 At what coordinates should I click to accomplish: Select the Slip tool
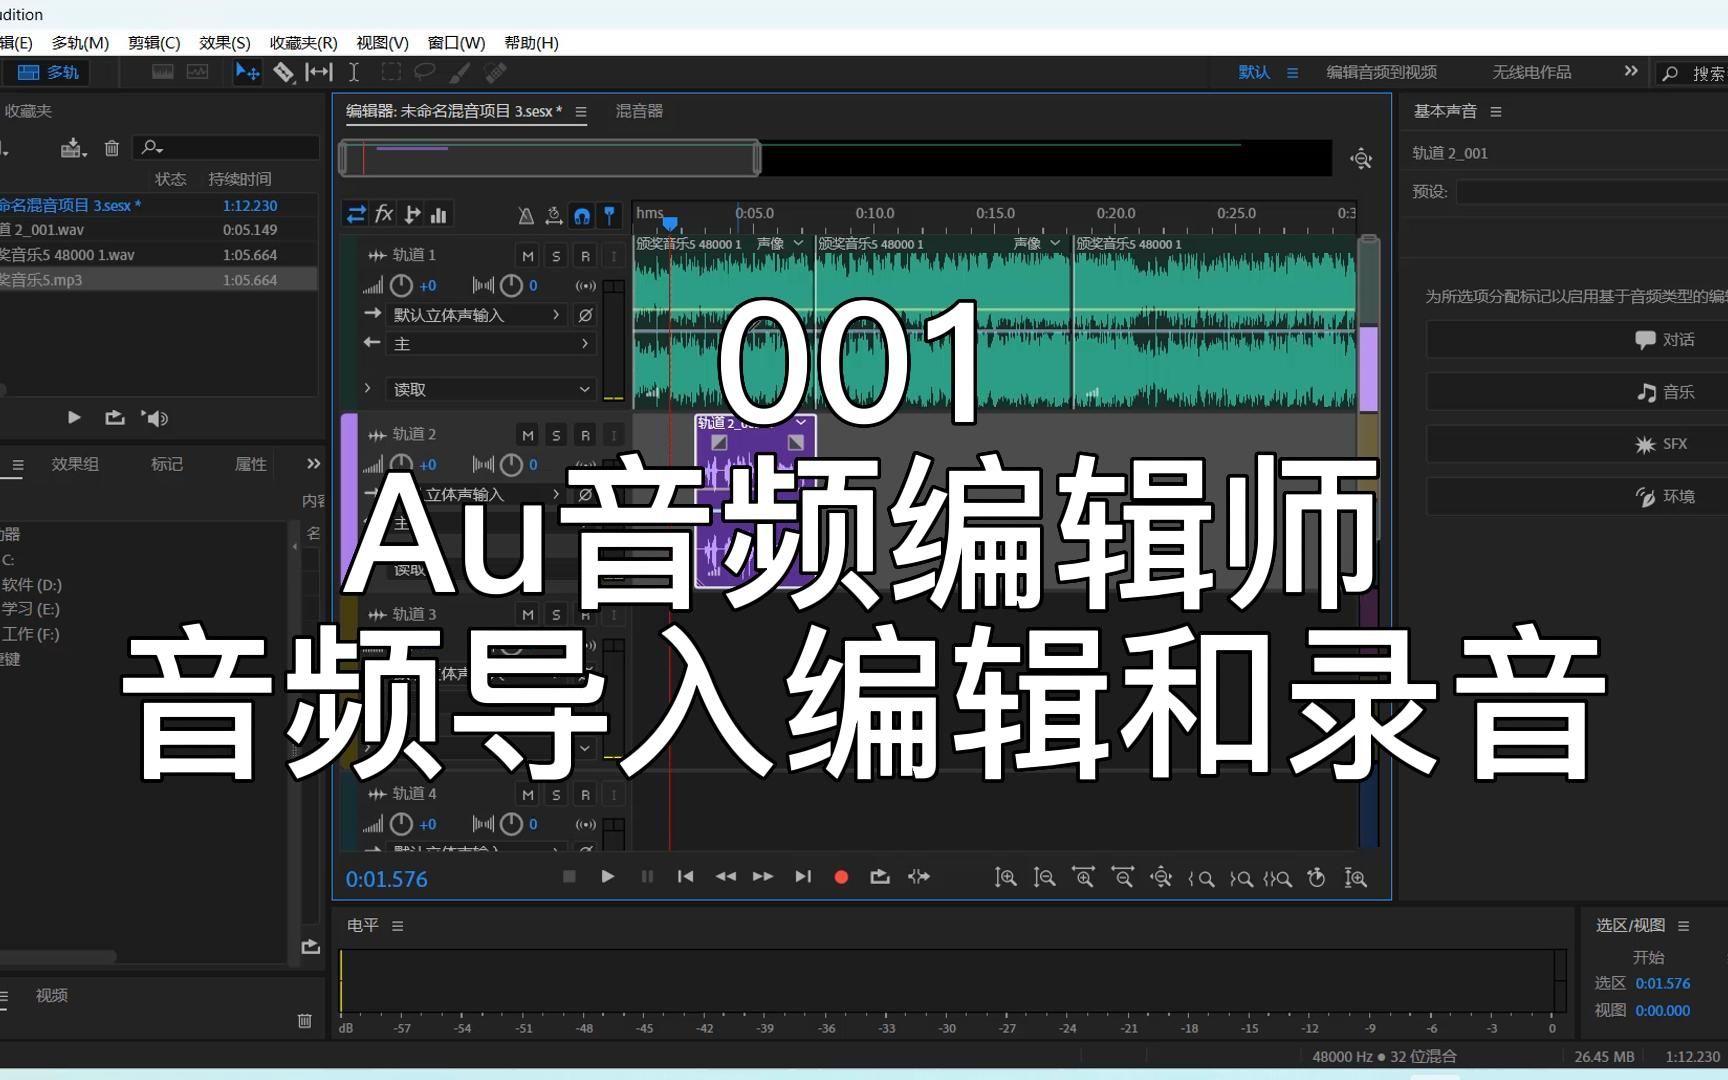(x=319, y=72)
